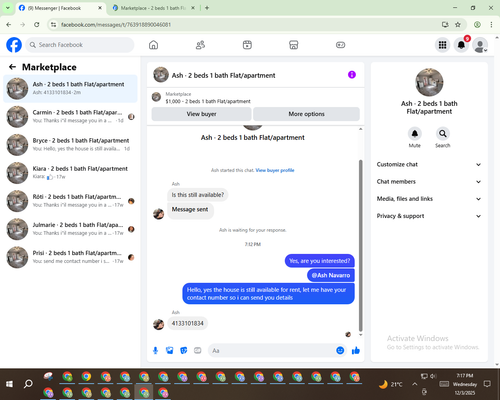500x400 pixels.
Task: Open Windows taskbar search
Action: tap(28, 384)
